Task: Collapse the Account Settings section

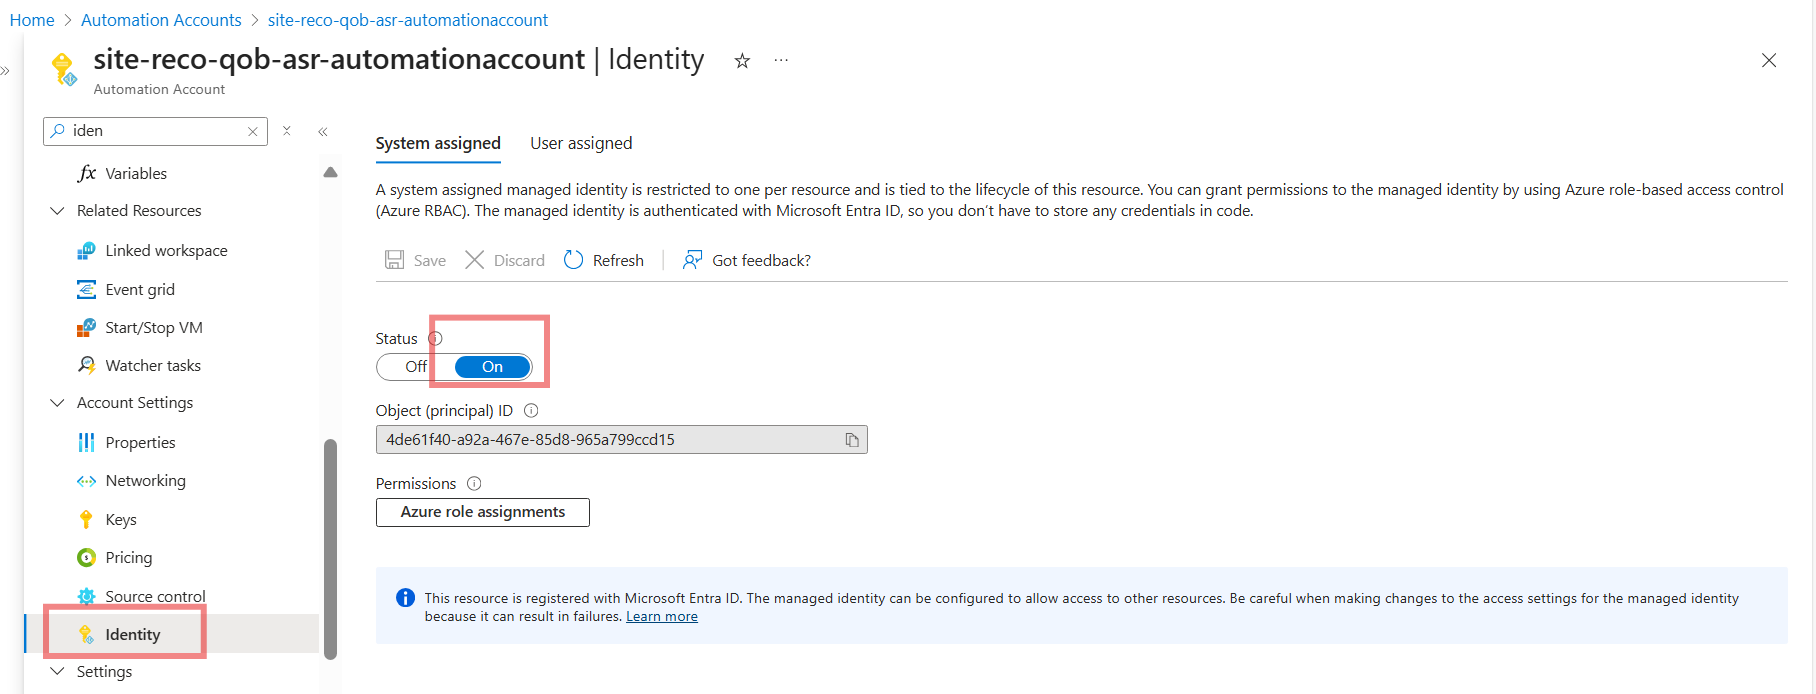Action: [57, 403]
